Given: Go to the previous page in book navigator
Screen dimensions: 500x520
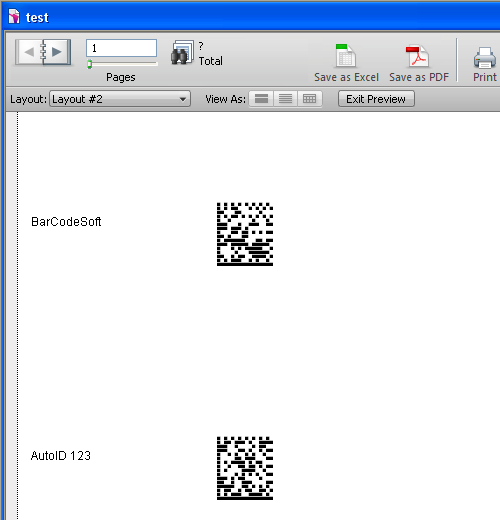Looking at the screenshot, I should pyautogui.click(x=29, y=52).
